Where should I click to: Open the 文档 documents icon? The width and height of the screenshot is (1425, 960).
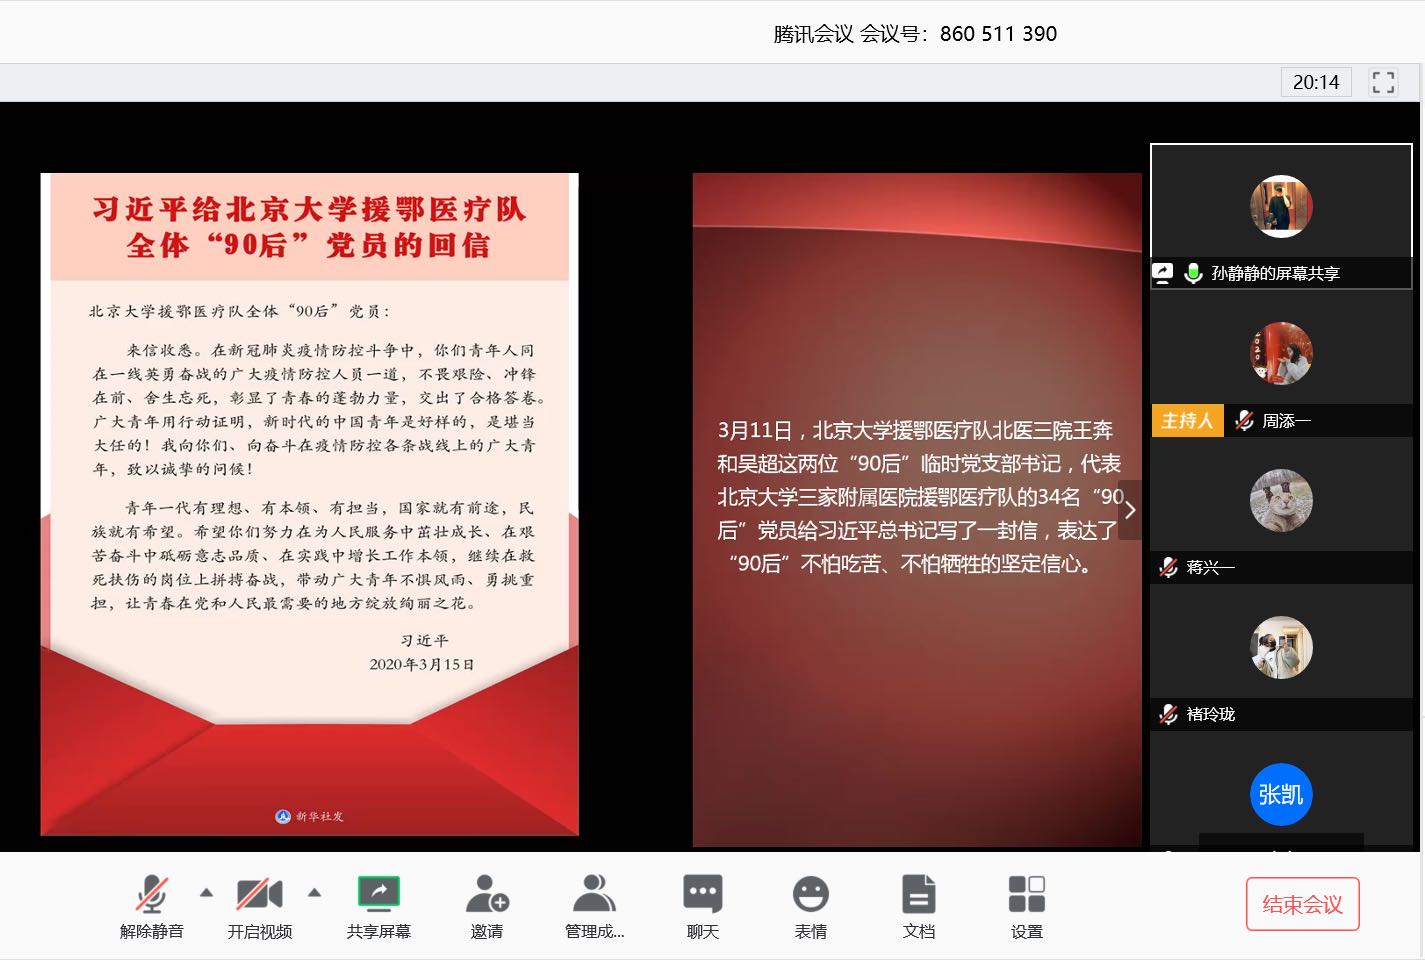918,893
